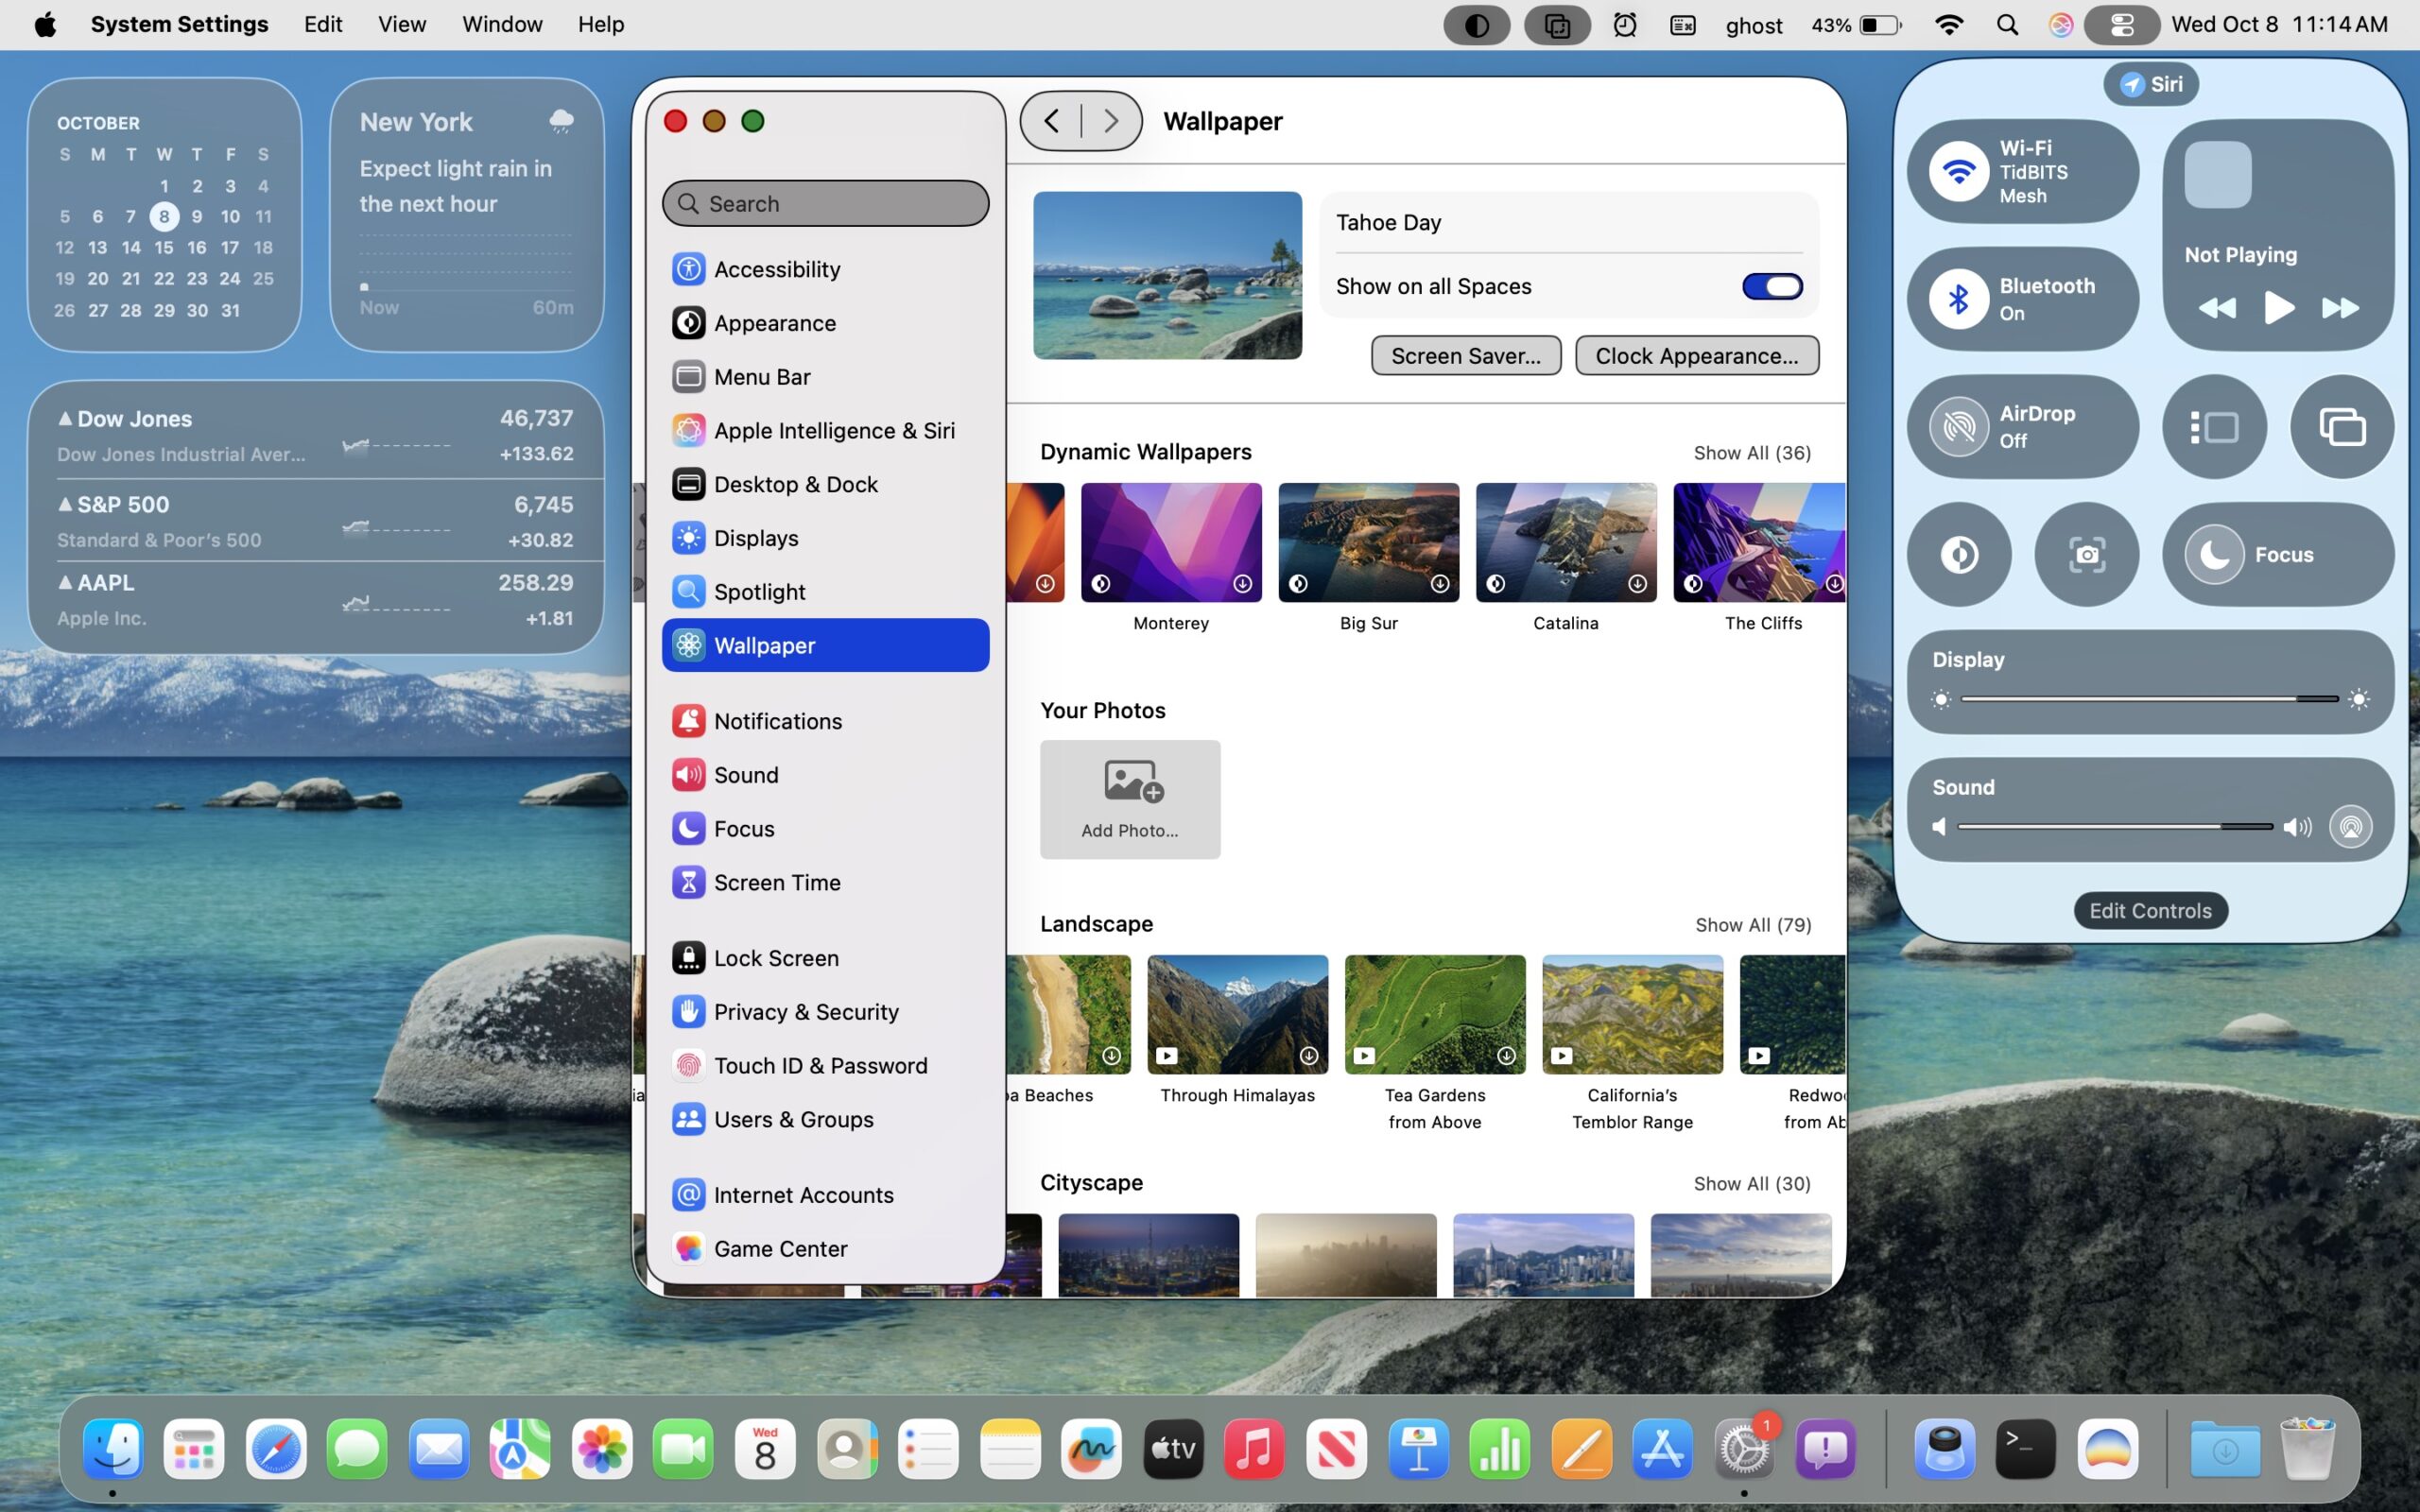Expand Show All Dynamic Wallpapers
Screen dimensions: 2420x1512
(x=1751, y=453)
